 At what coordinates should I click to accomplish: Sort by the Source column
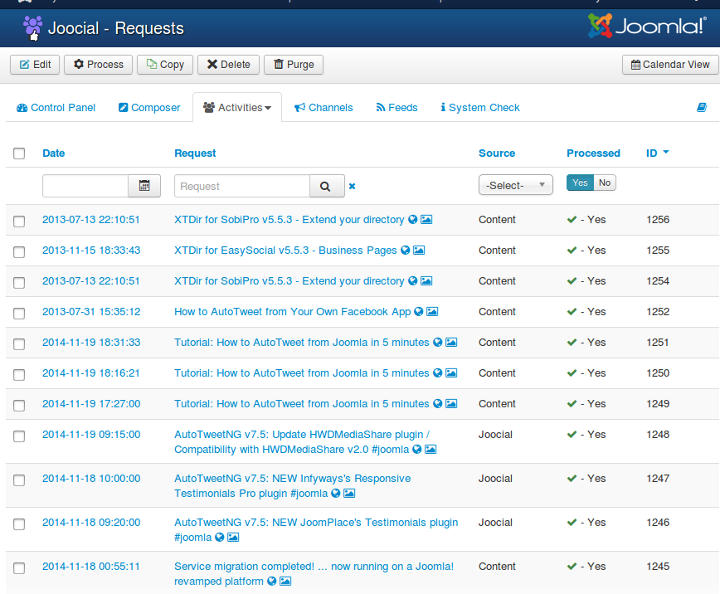497,153
